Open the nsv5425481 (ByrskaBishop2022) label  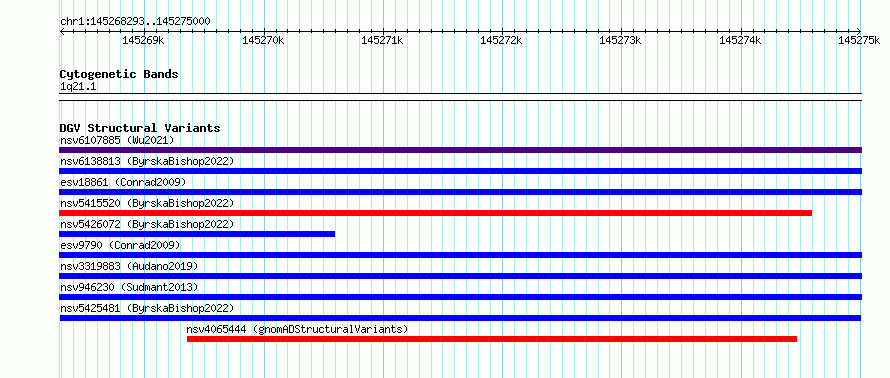(147, 308)
